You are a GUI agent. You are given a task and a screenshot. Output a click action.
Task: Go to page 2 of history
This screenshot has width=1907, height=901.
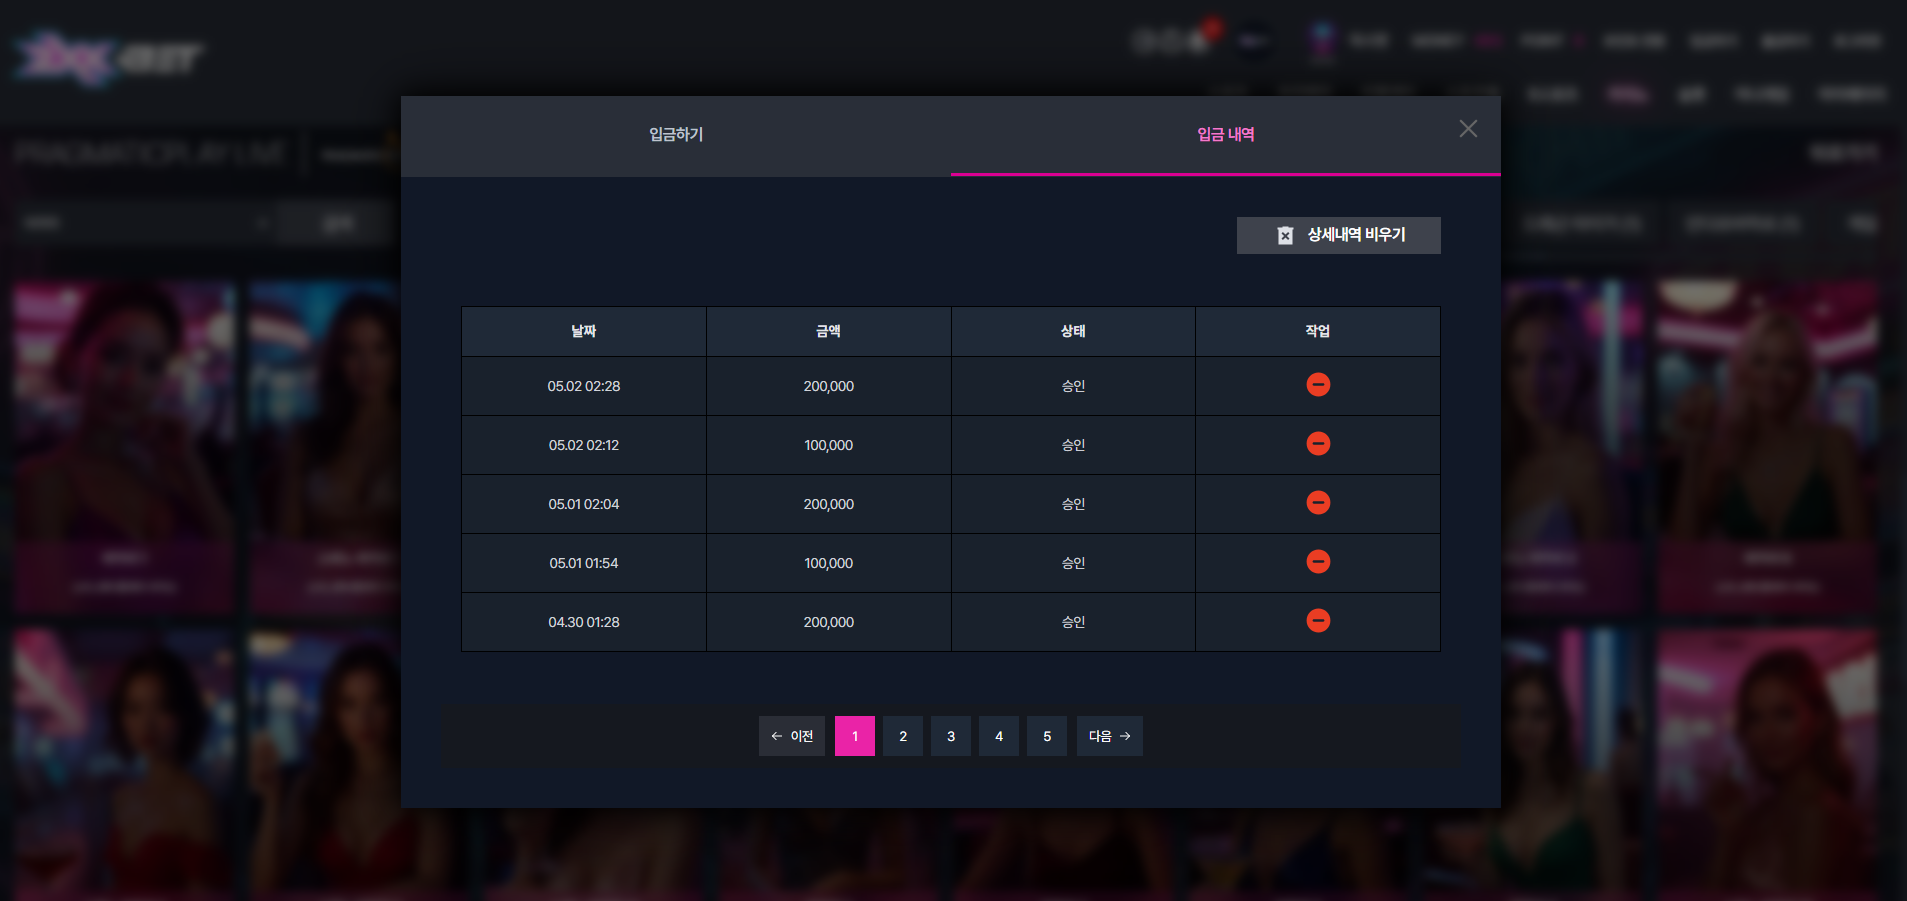[903, 736]
